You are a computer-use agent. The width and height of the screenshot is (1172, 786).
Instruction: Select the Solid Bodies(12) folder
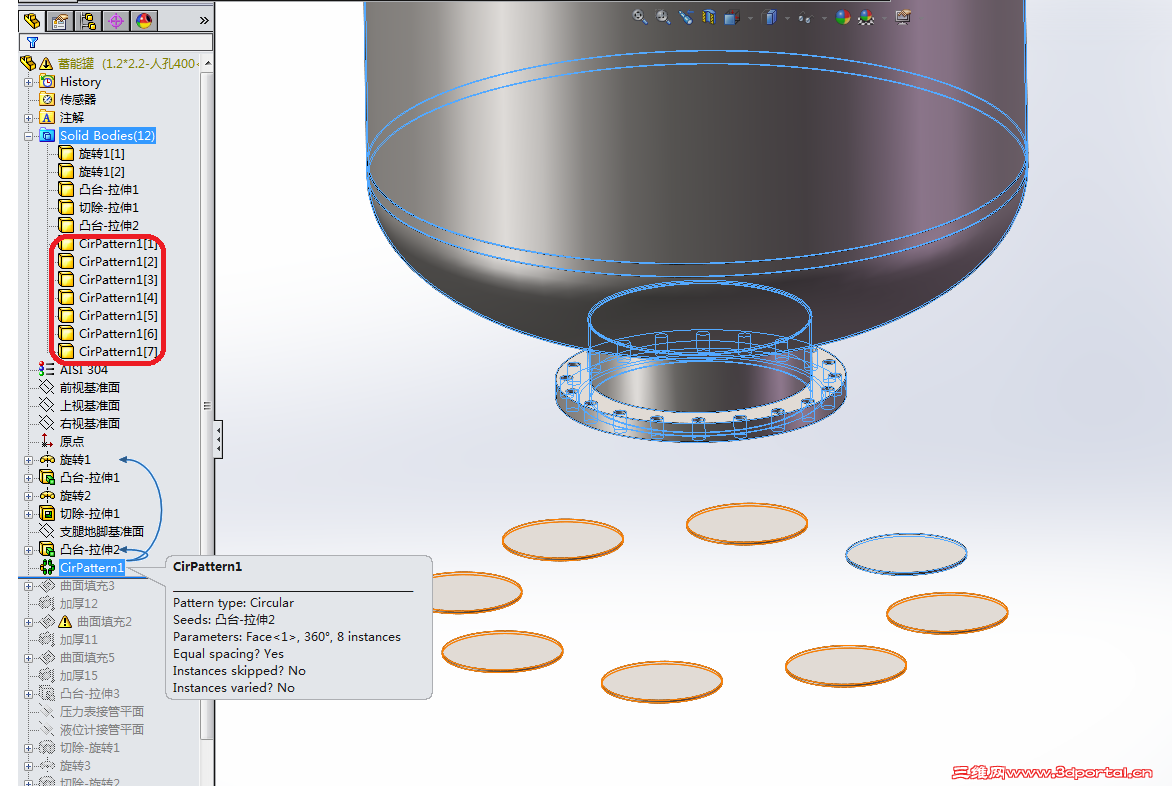click(107, 135)
